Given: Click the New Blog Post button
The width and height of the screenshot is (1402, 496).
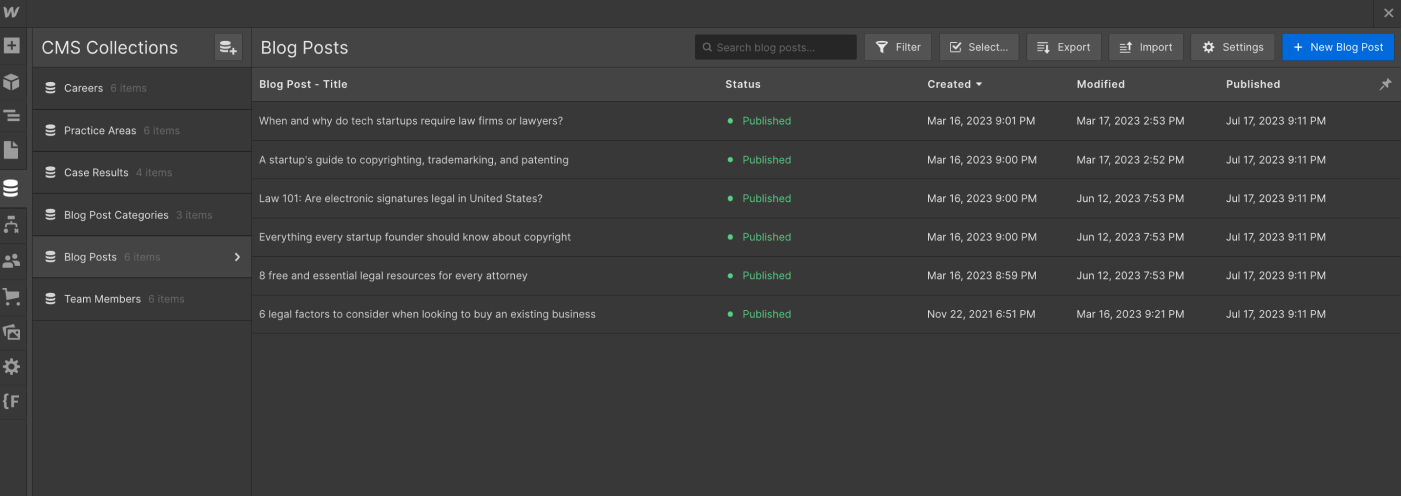Looking at the screenshot, I should (x=1337, y=47).
